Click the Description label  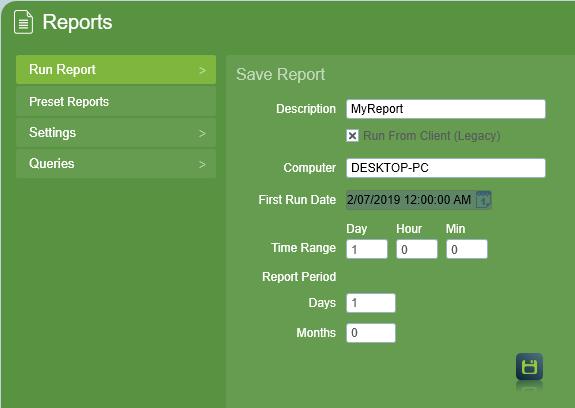click(x=306, y=109)
